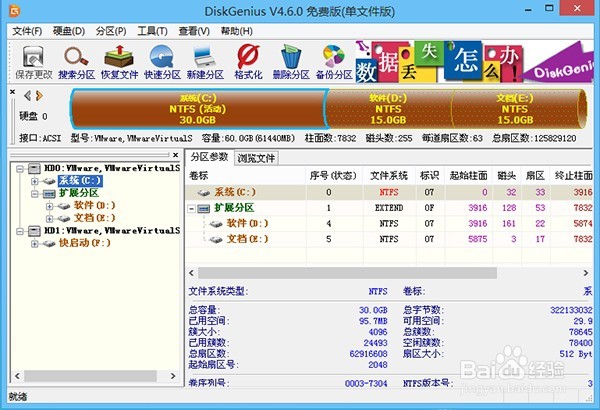Screen dimensions: 600x410
Task: Open Search Partitions (搜索分区) tool
Action: (x=76, y=62)
